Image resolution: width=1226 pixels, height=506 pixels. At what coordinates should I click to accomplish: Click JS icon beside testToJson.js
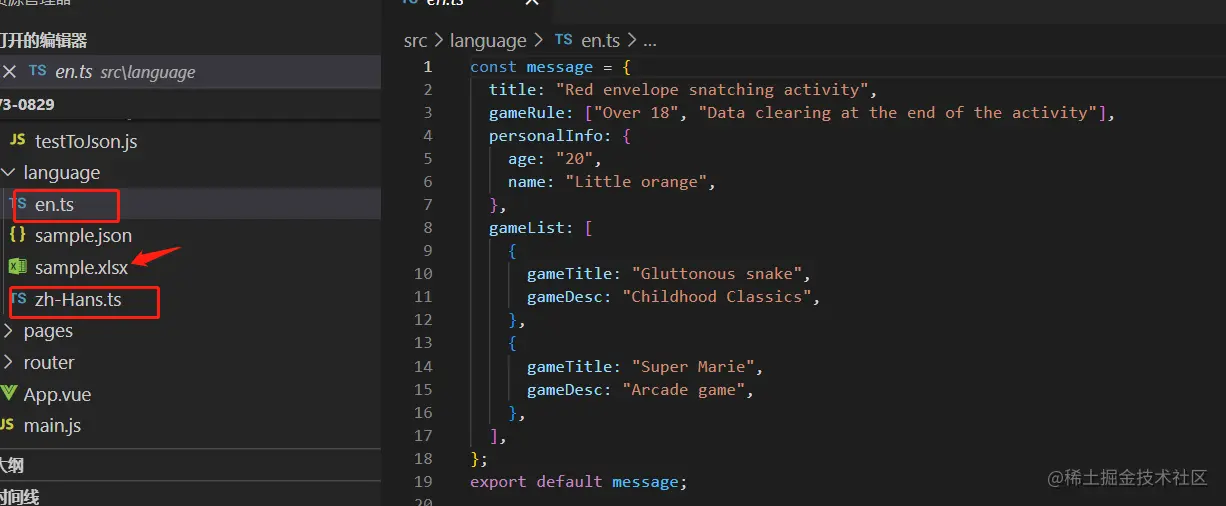coord(17,141)
